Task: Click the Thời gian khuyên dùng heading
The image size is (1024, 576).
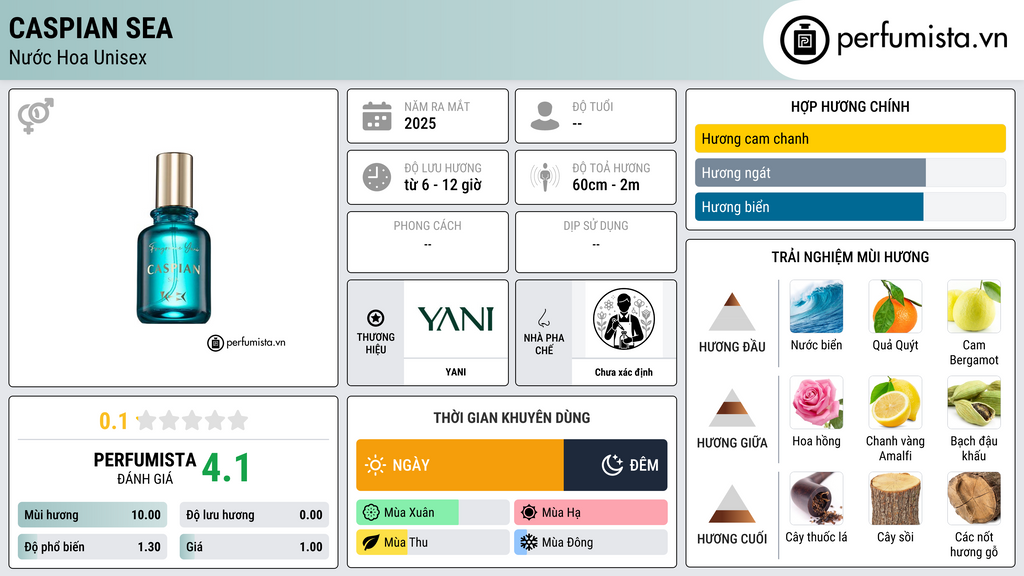Action: 512,418
